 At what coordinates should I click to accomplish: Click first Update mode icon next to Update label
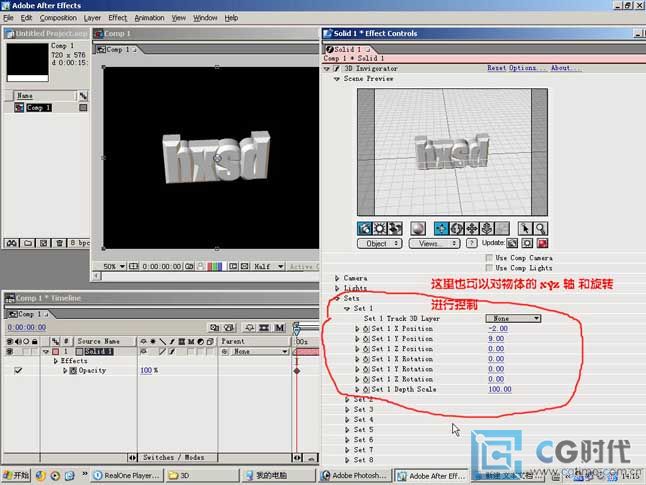[x=512, y=243]
